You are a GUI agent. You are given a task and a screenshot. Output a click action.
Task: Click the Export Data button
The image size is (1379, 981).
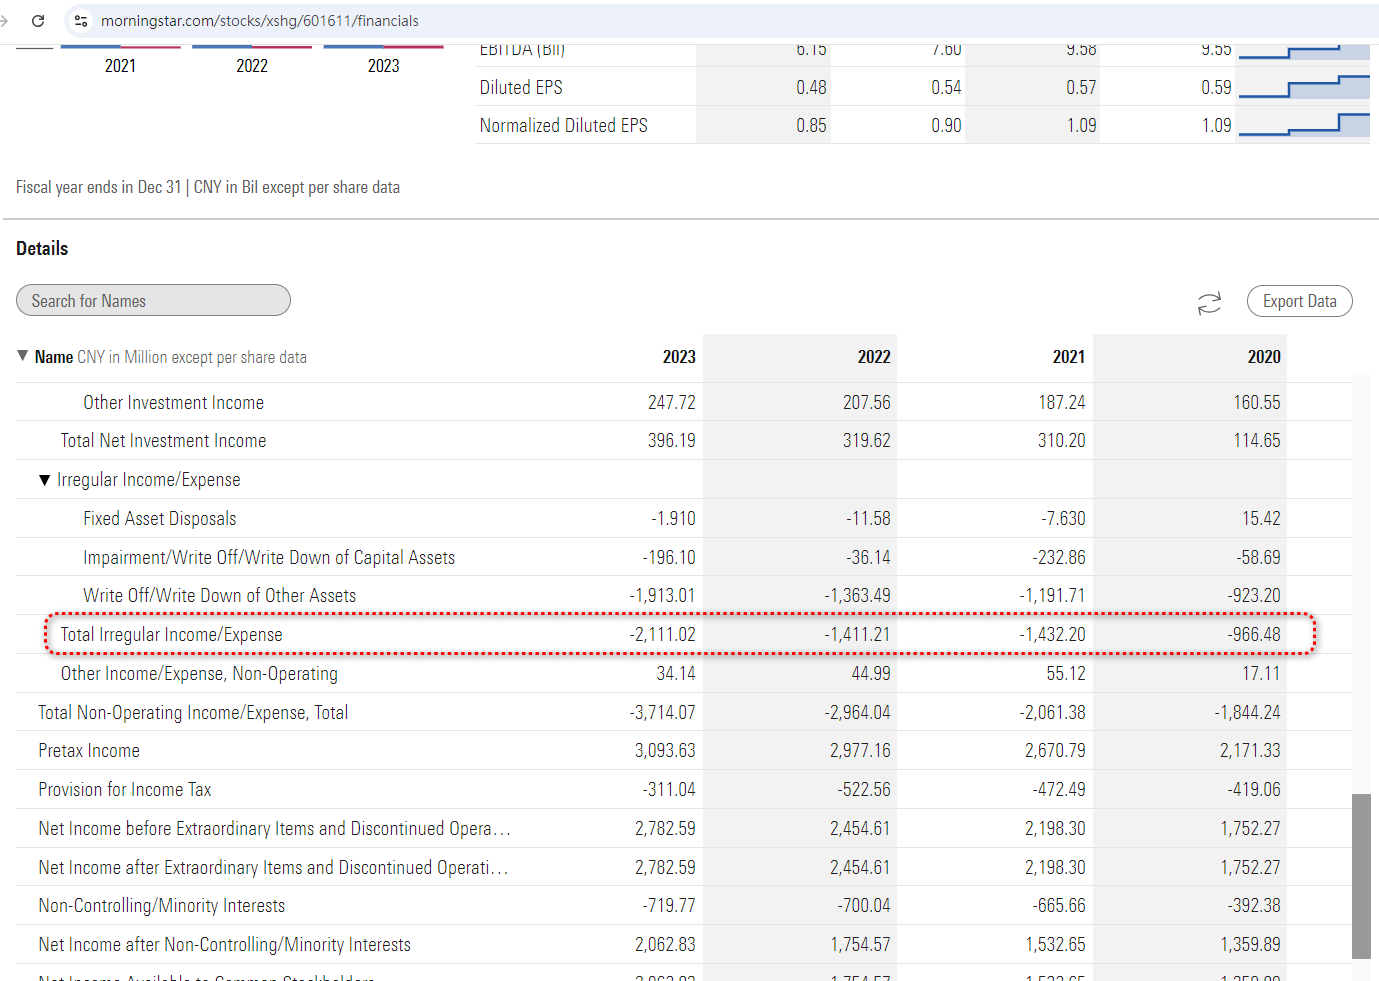1300,301
